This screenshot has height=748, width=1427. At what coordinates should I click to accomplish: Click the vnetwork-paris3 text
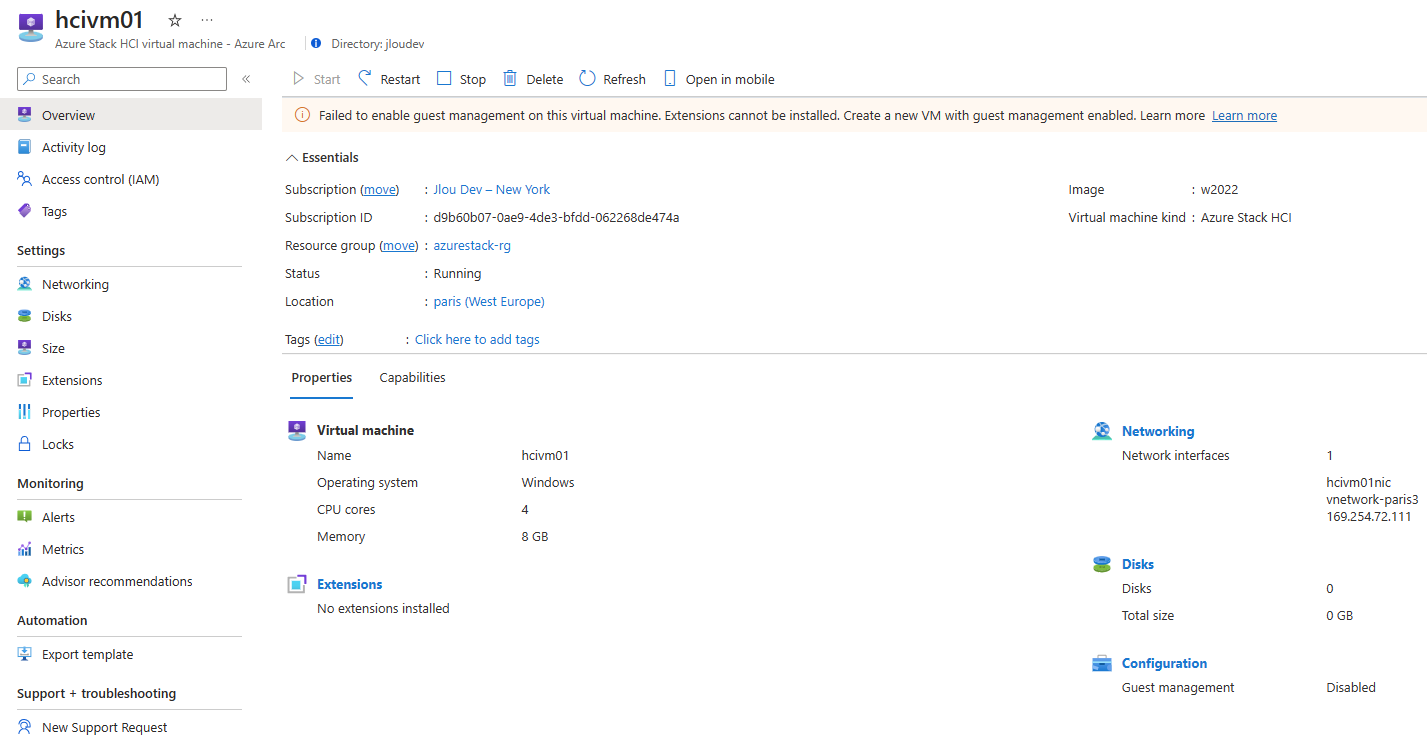pyautogui.click(x=1372, y=500)
